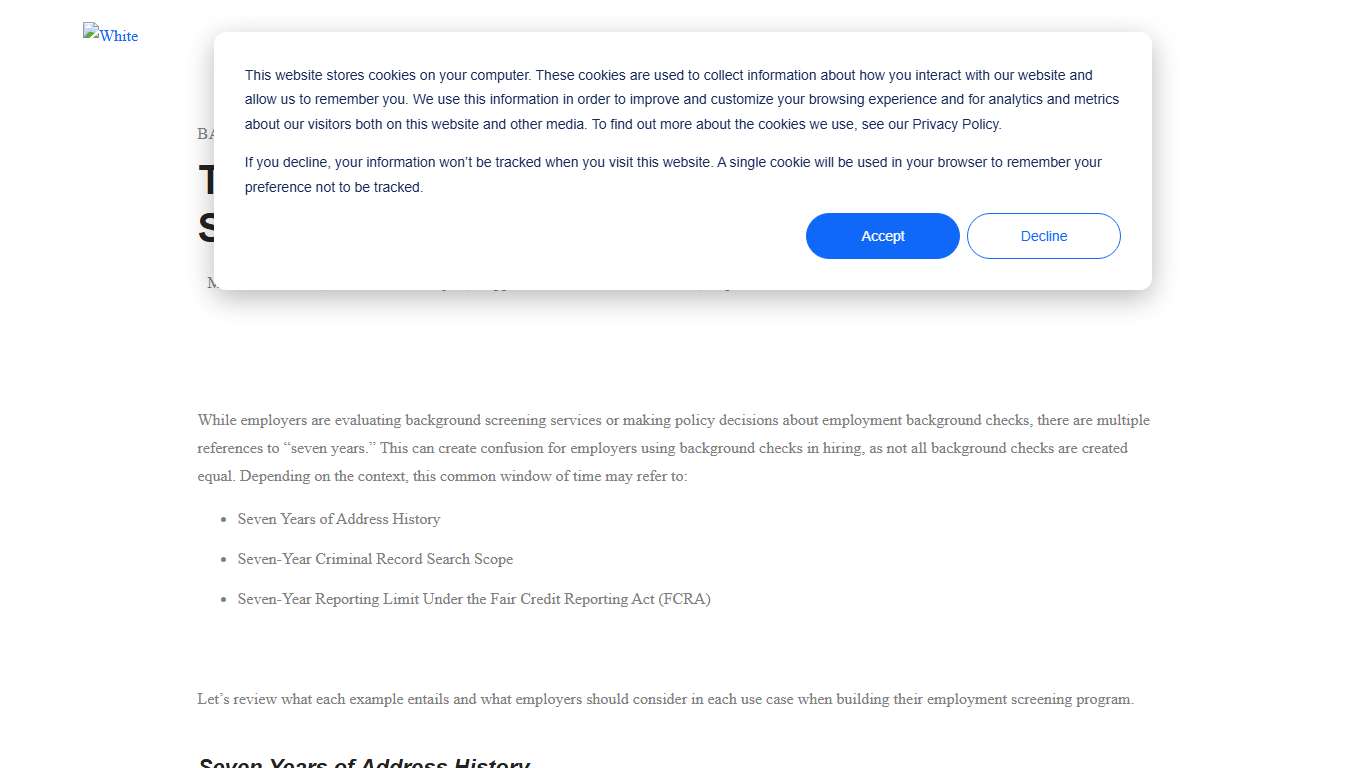Viewport: 1366px width, 768px height.
Task: Decline cookie tracking via Decline button
Action: click(1044, 236)
